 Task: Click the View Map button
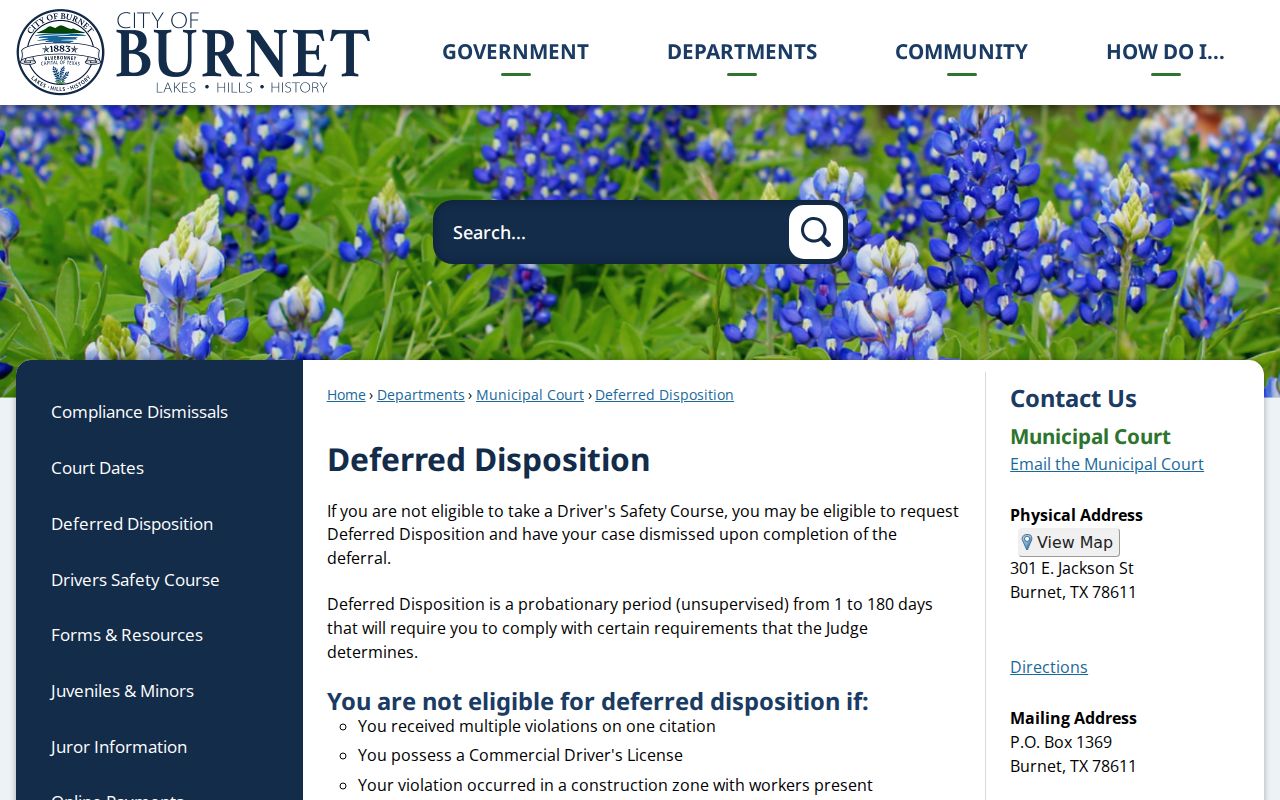(1069, 542)
